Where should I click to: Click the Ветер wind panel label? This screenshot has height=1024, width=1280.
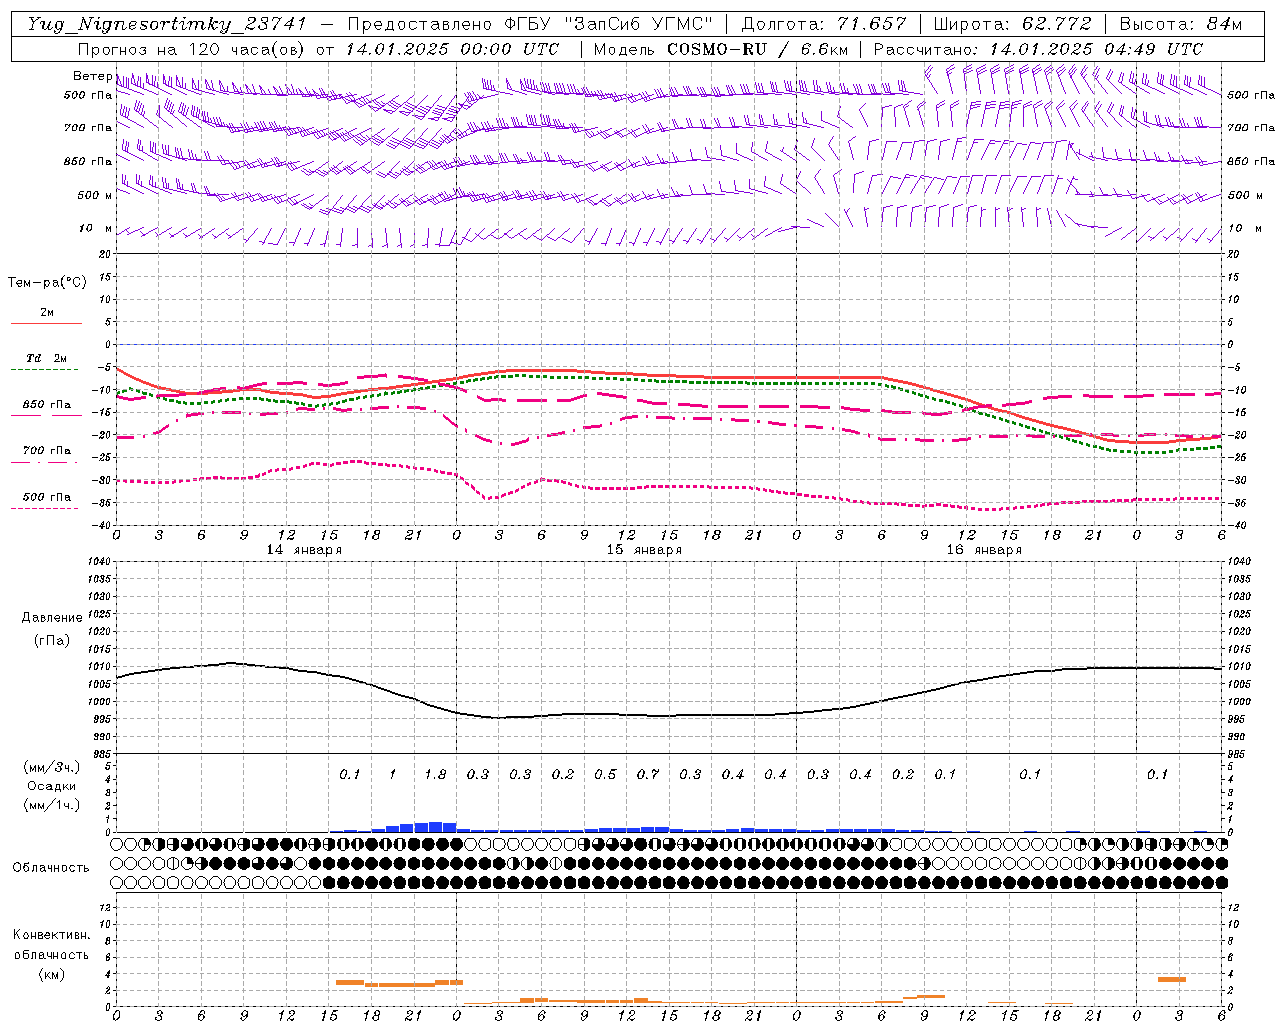coord(92,76)
